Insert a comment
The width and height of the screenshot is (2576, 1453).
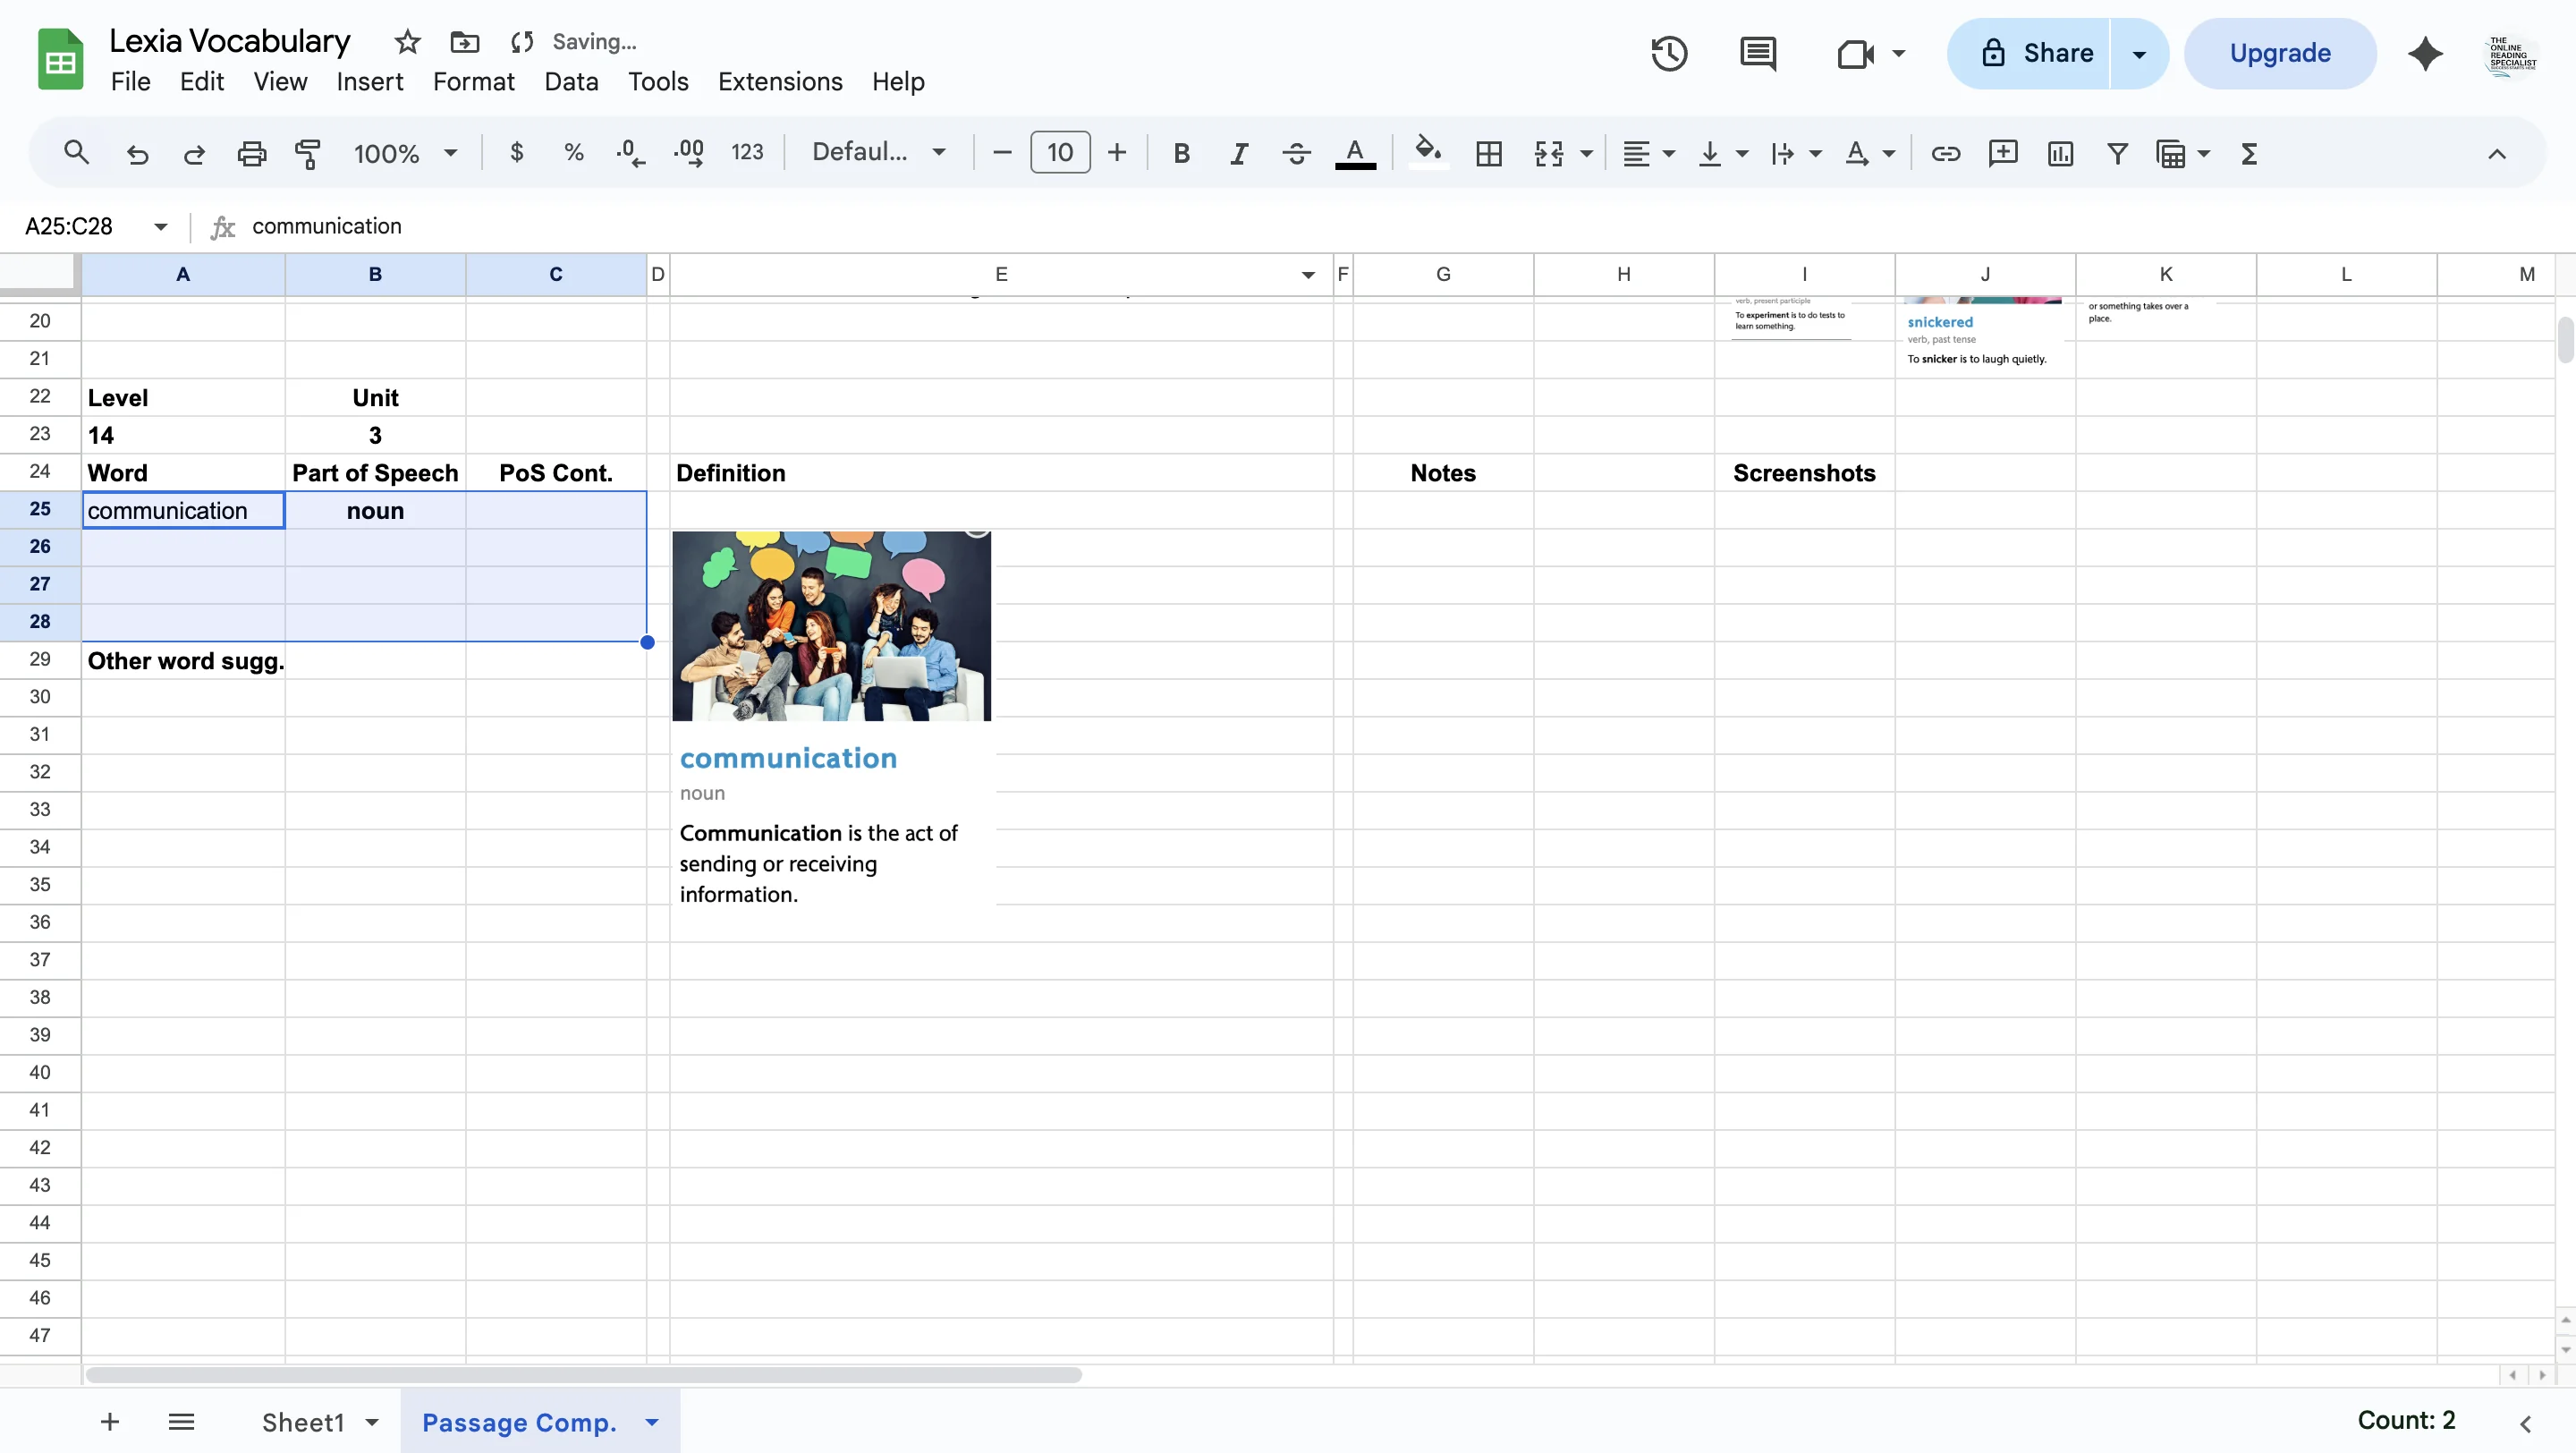pyautogui.click(x=2002, y=153)
